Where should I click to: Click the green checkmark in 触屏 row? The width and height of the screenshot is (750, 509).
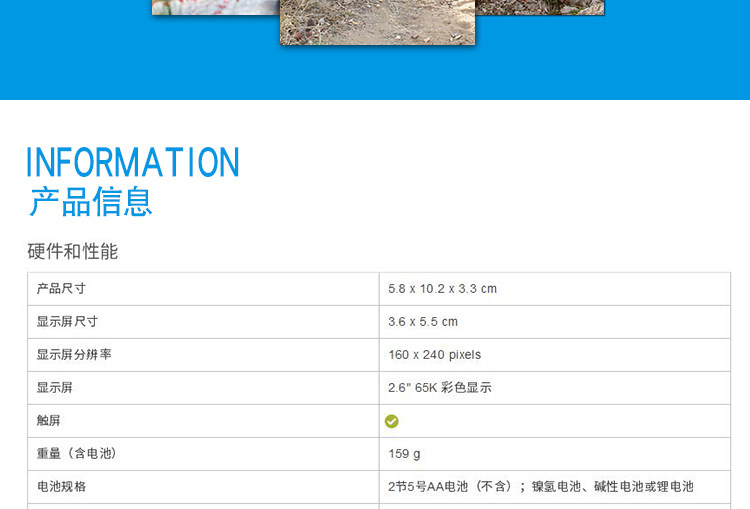[391, 421]
